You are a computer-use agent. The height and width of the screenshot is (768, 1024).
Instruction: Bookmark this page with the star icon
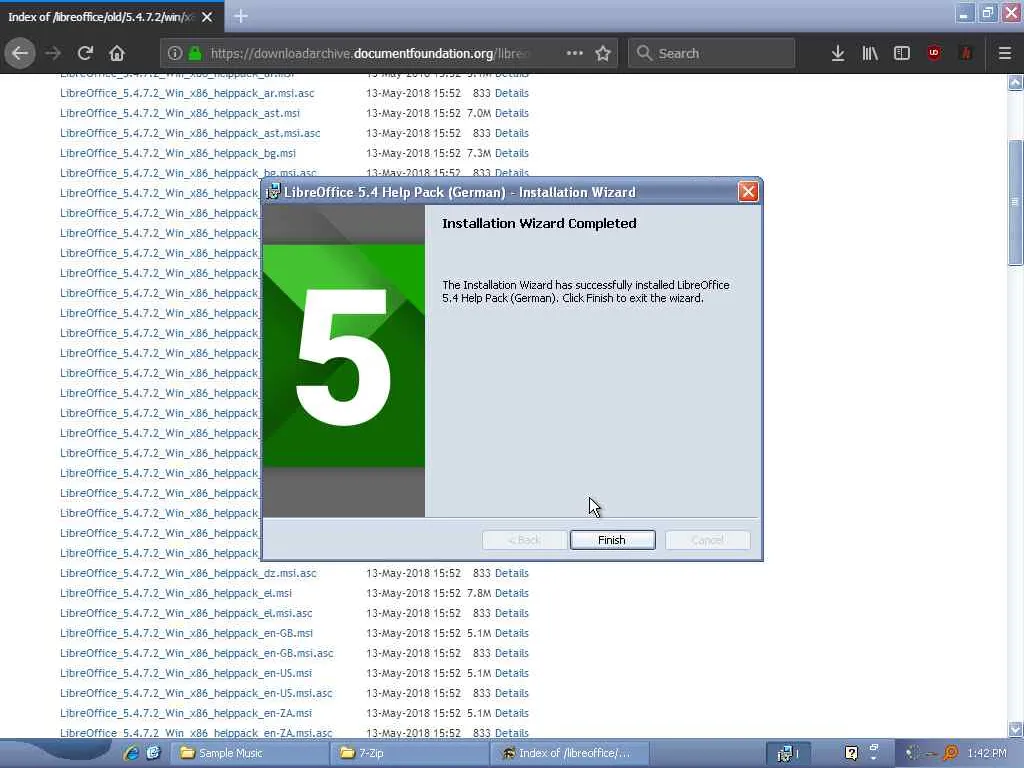click(603, 53)
